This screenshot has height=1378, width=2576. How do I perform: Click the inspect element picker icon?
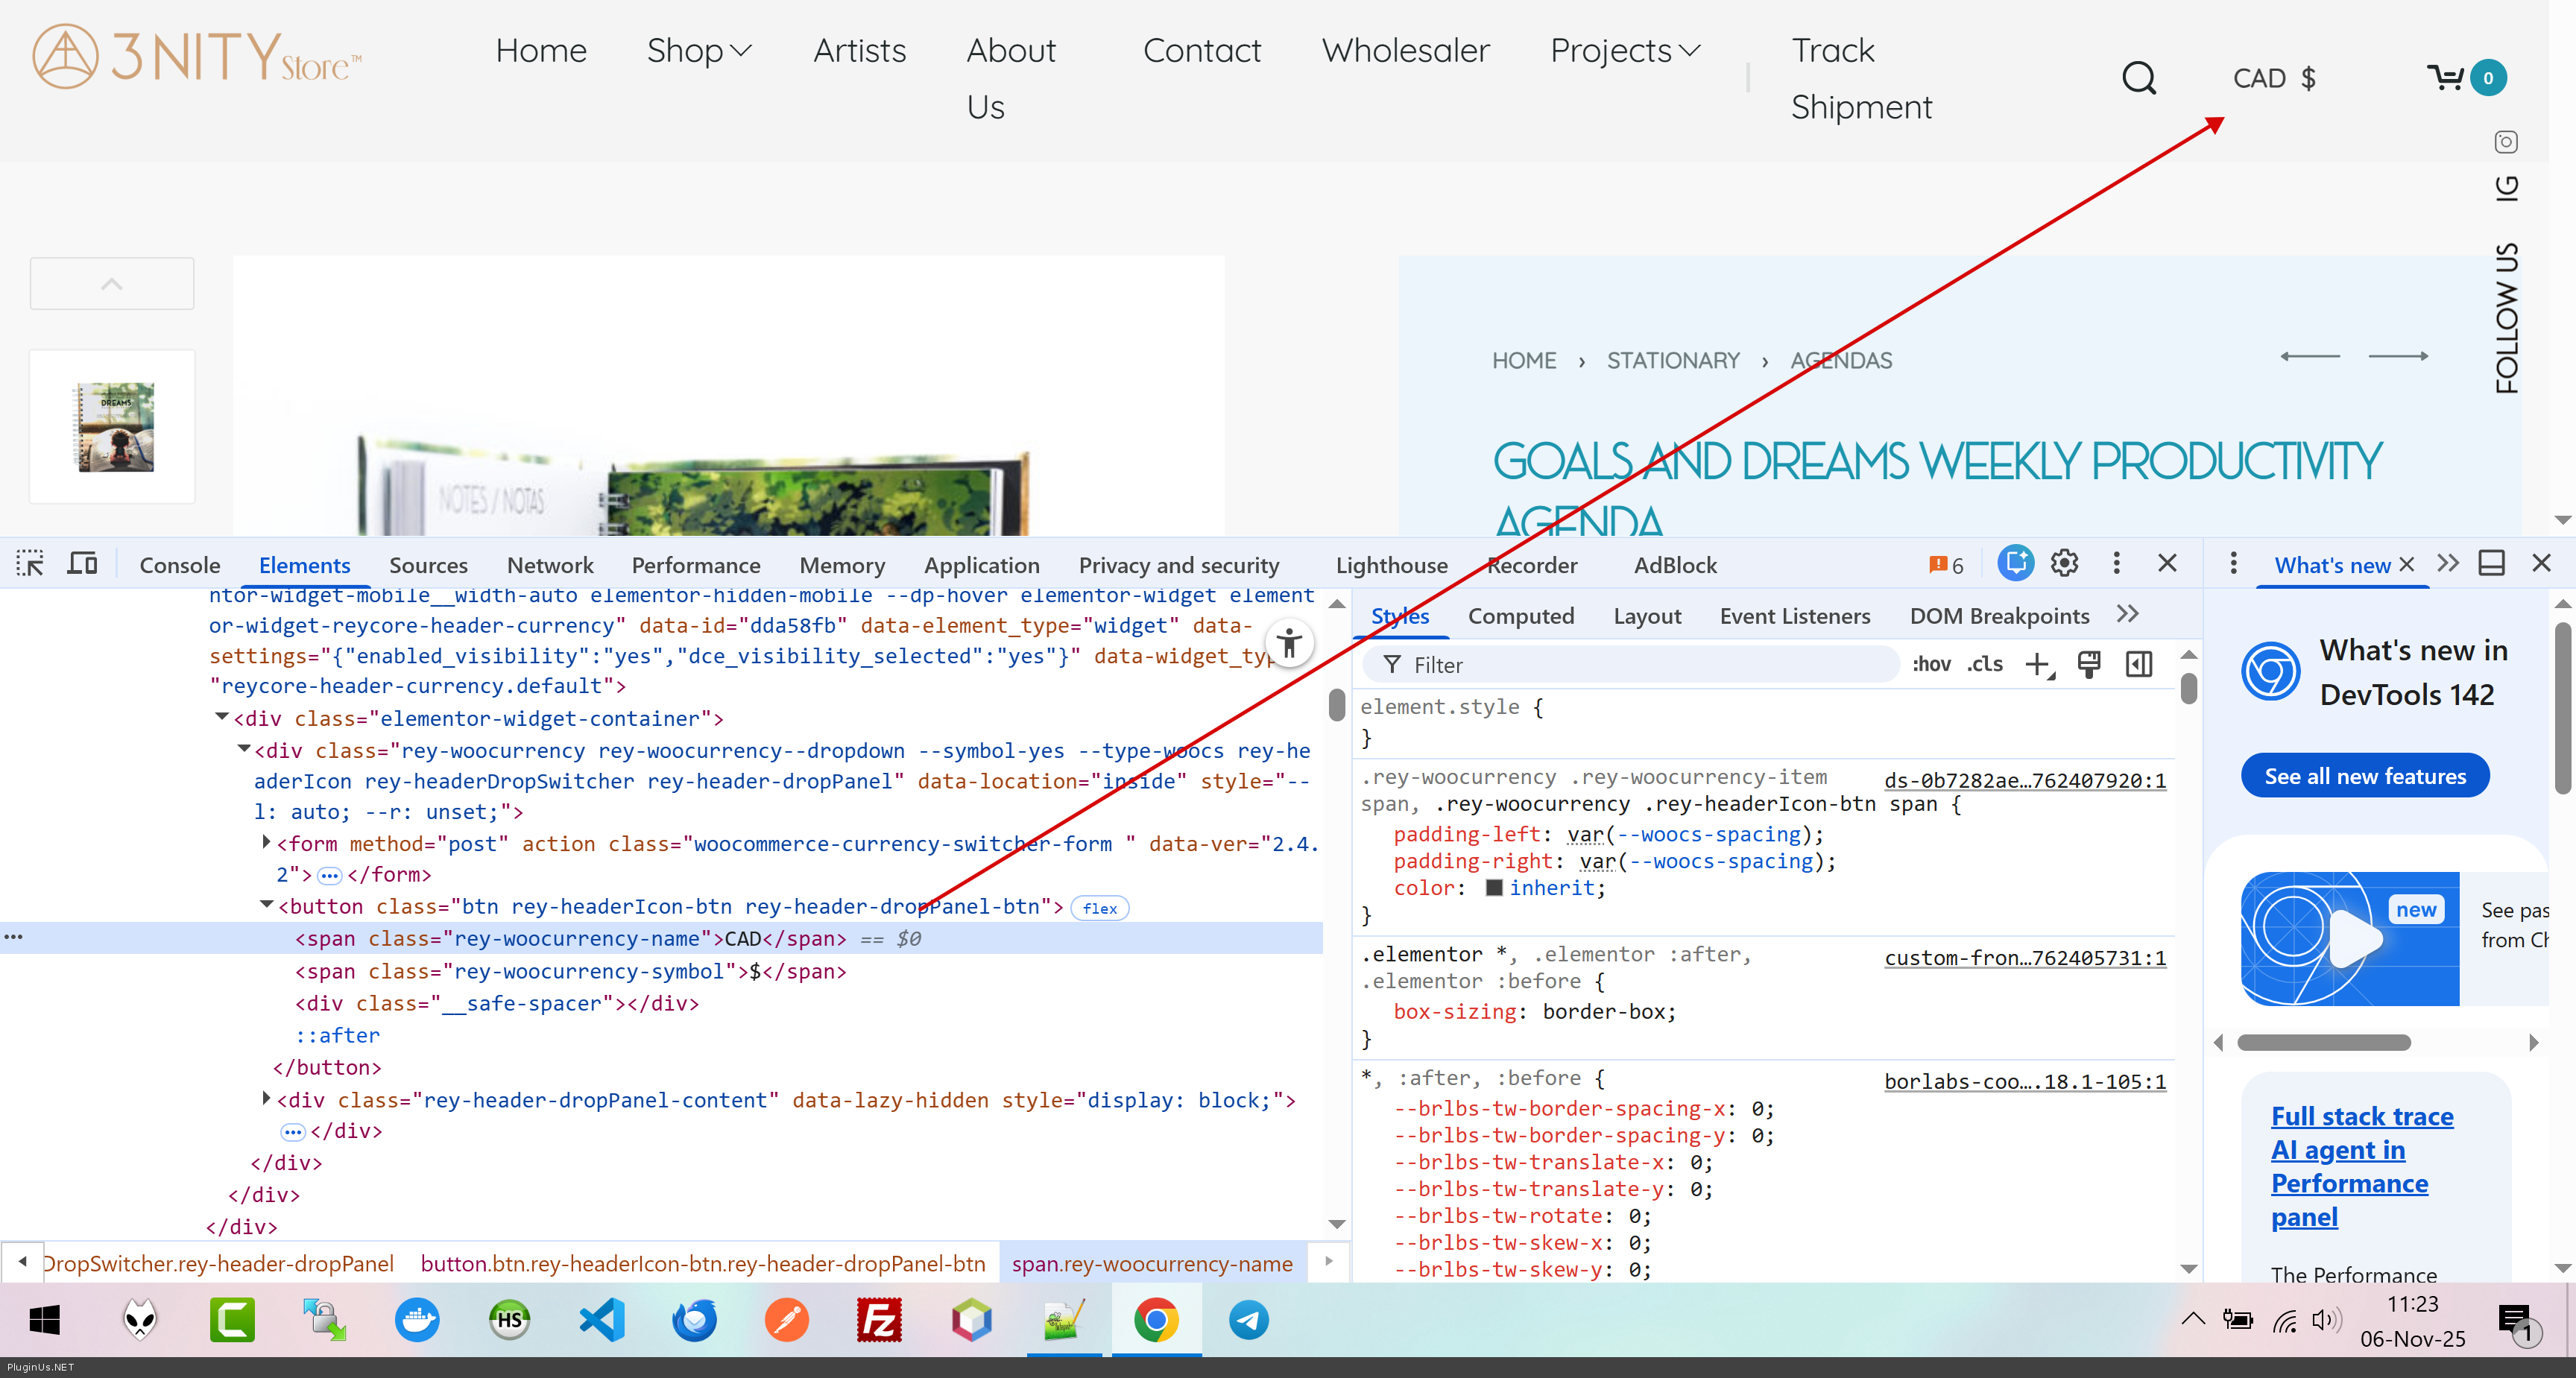[x=30, y=564]
